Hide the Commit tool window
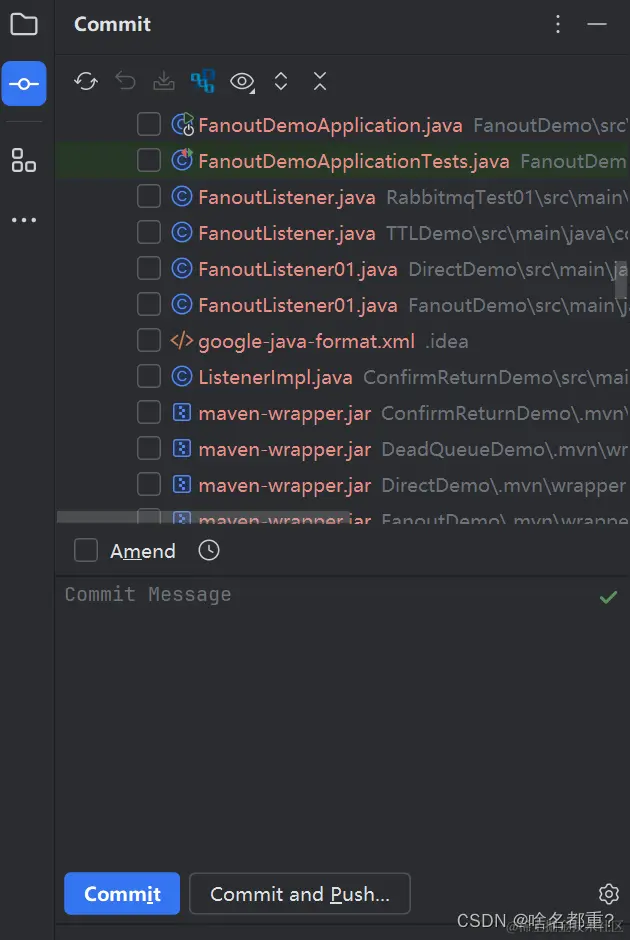The width and height of the screenshot is (630, 940). pos(597,24)
